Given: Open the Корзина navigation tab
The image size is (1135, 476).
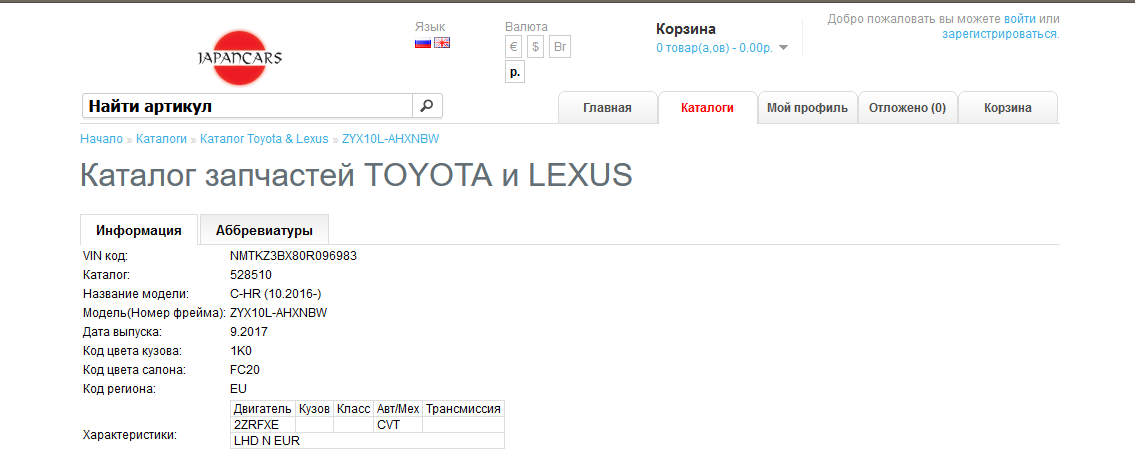Looking at the screenshot, I should click(x=1008, y=108).
